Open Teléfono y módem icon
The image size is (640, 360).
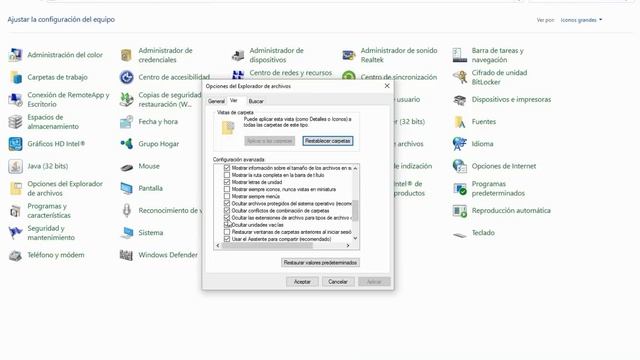(x=16, y=255)
